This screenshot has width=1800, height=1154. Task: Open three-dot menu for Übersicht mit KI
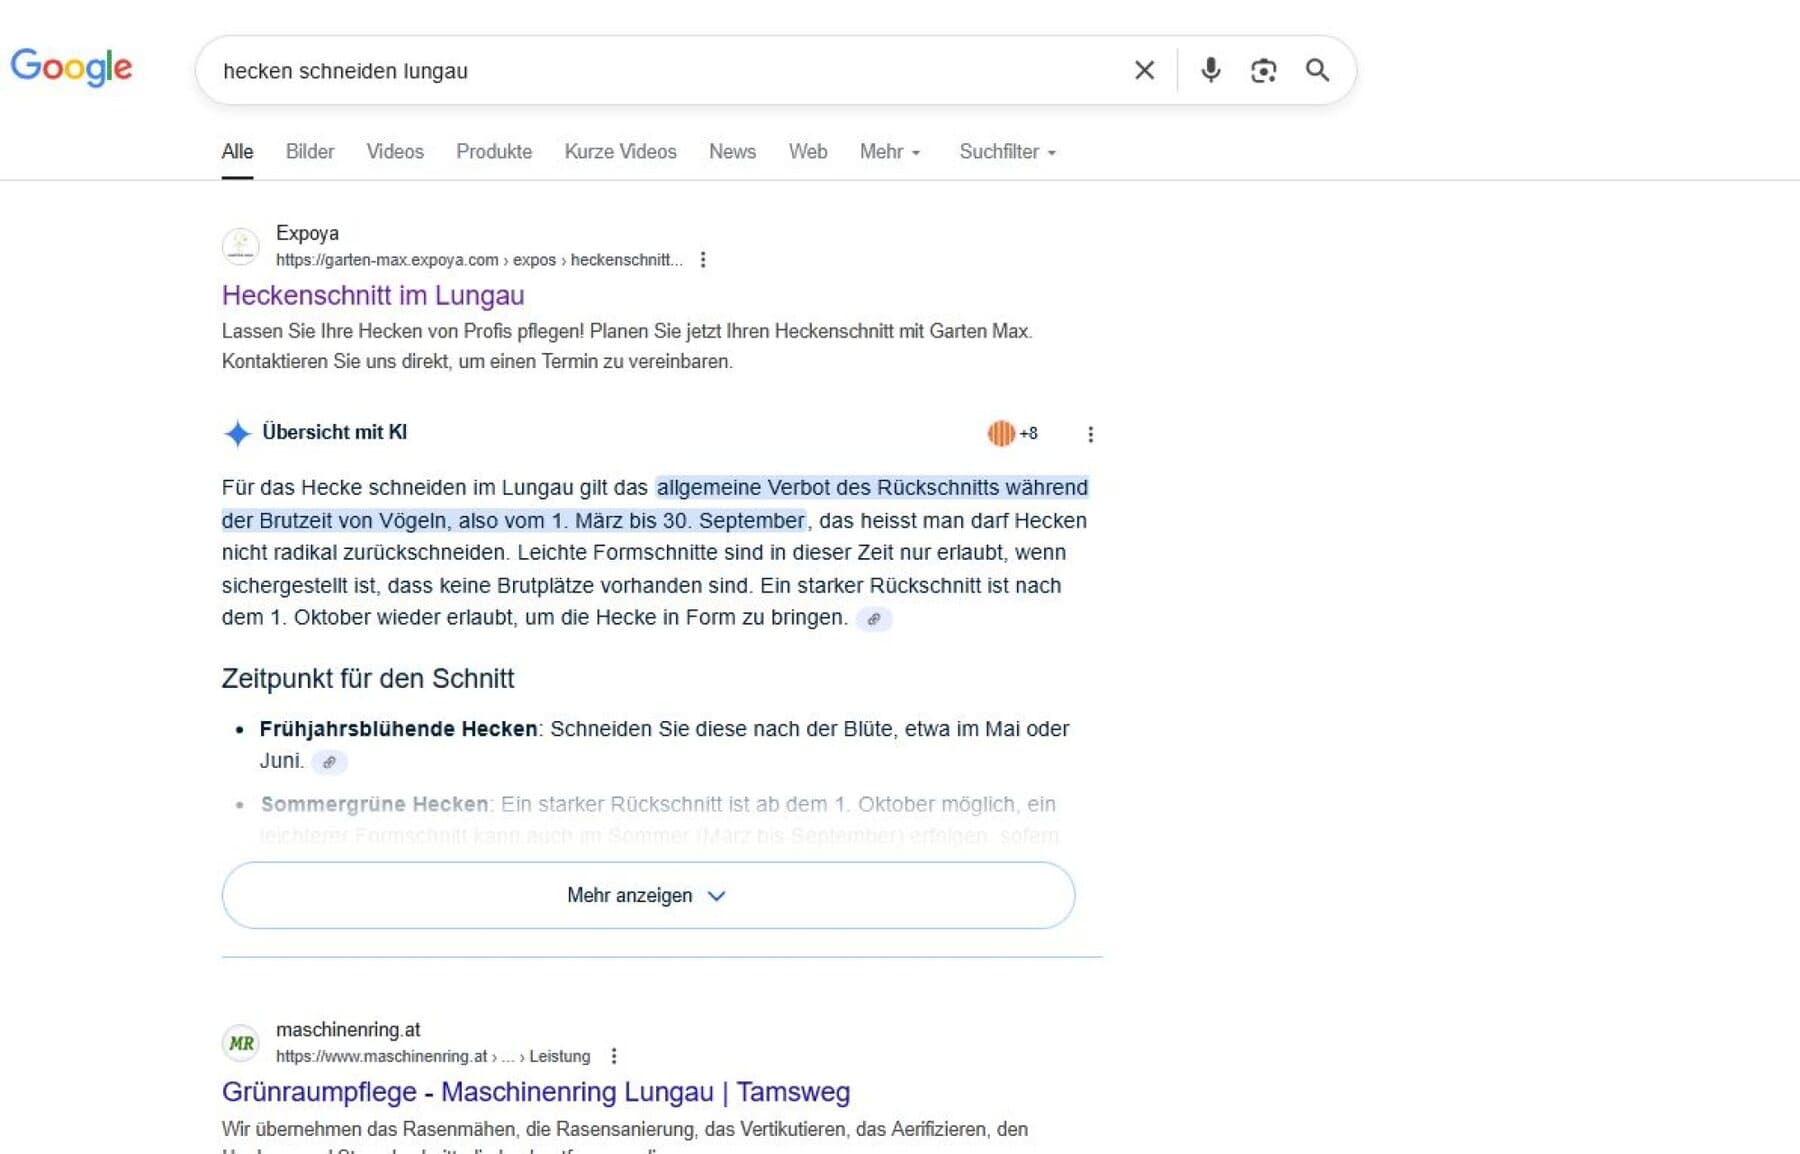point(1090,434)
